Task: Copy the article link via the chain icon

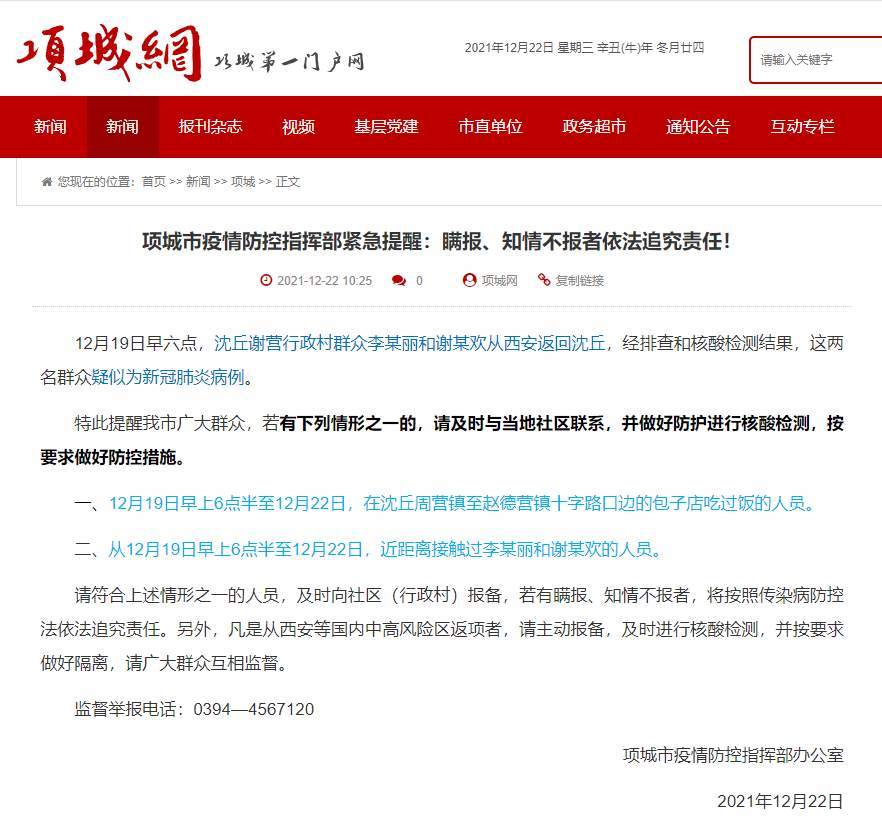Action: coord(546,281)
